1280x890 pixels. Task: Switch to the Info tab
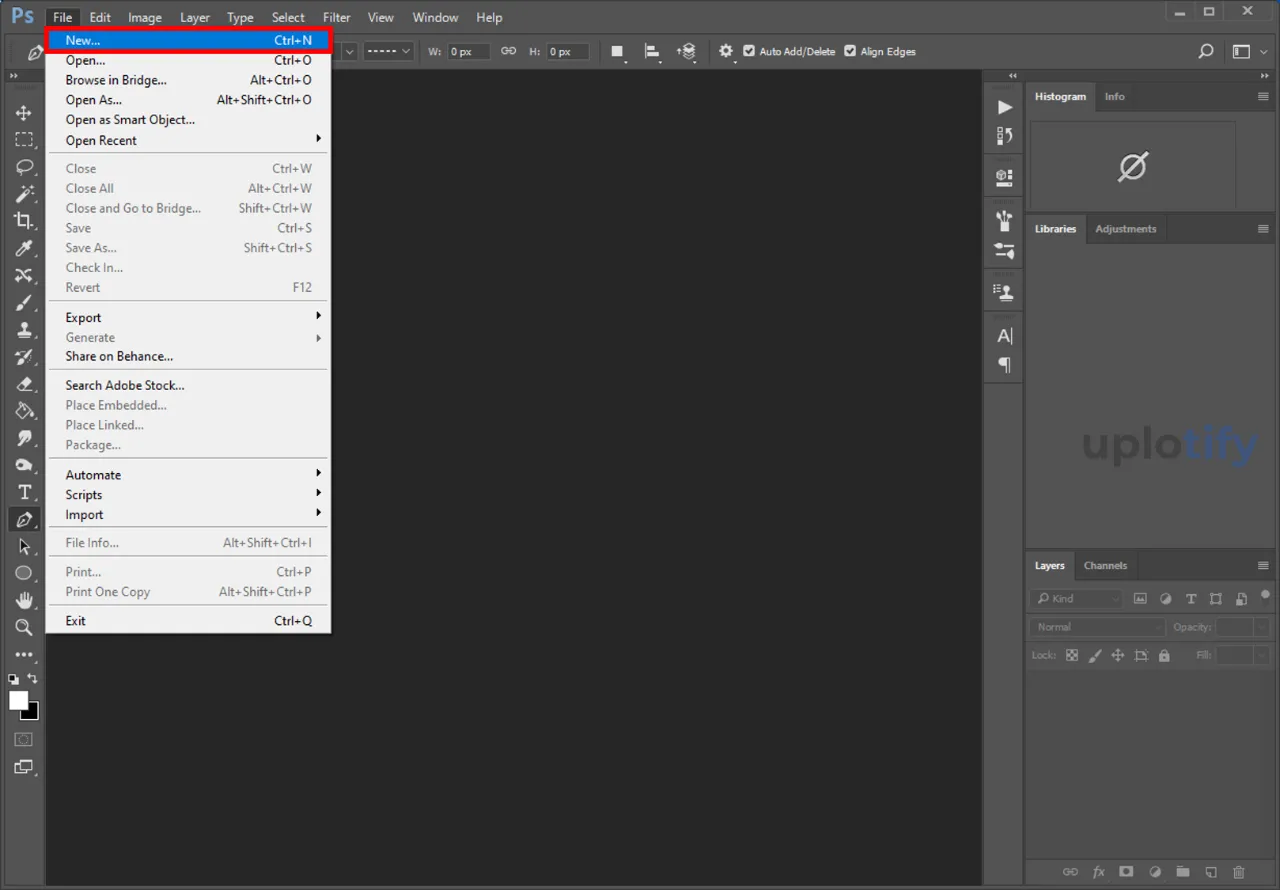coord(1114,97)
